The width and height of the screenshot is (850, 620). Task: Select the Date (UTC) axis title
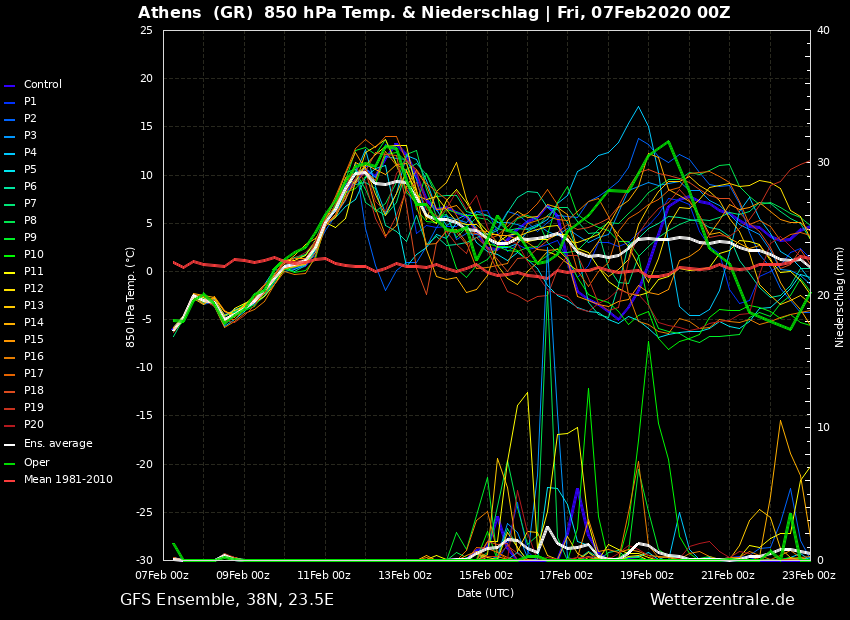point(486,593)
